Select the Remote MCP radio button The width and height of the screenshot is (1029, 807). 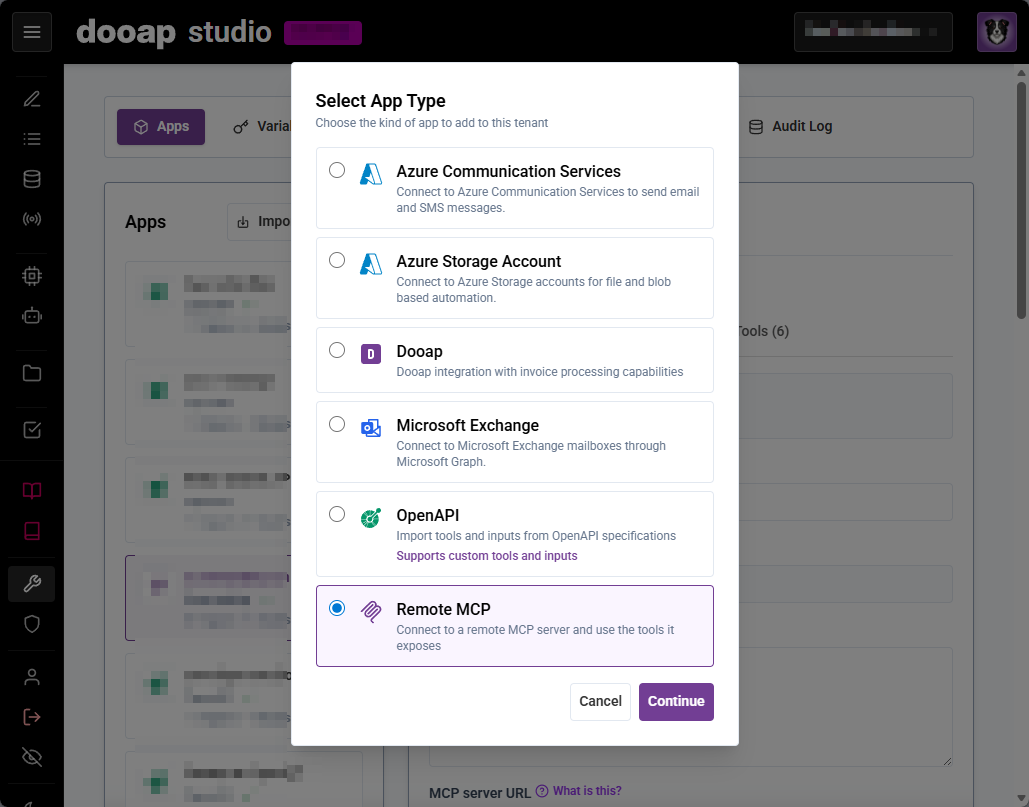tap(337, 608)
